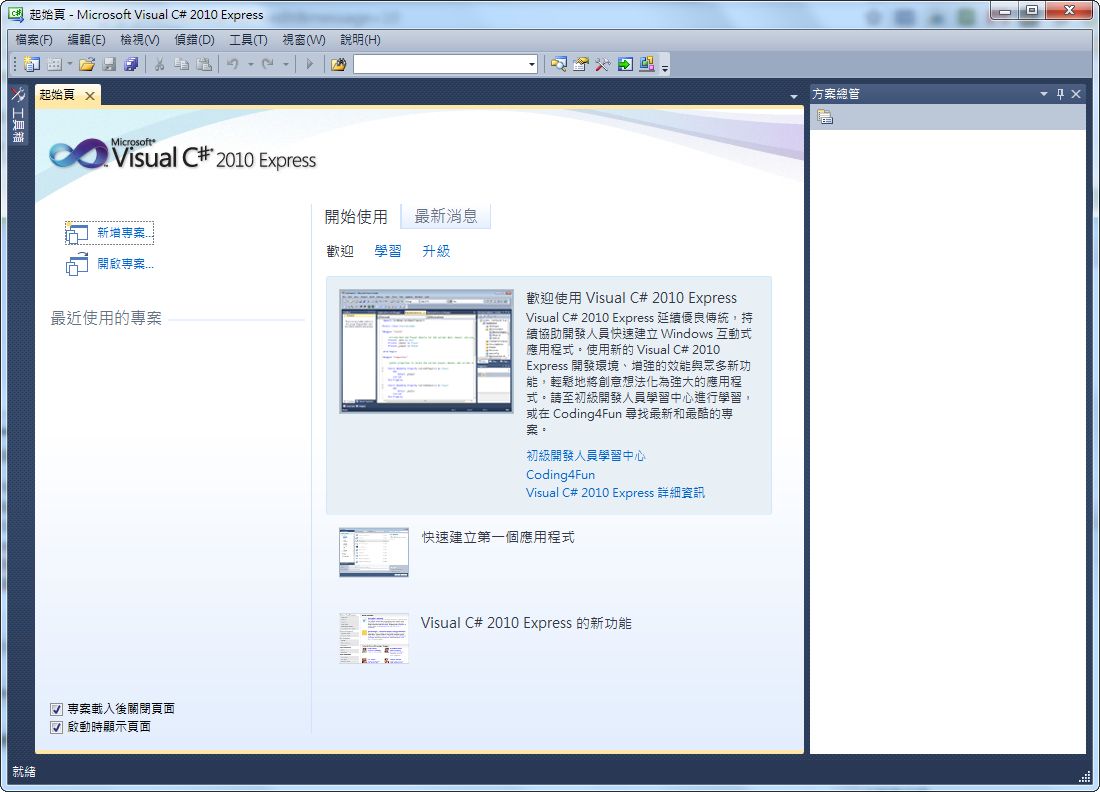Click the Toolbox hammer and wrench icon

(x=603, y=65)
